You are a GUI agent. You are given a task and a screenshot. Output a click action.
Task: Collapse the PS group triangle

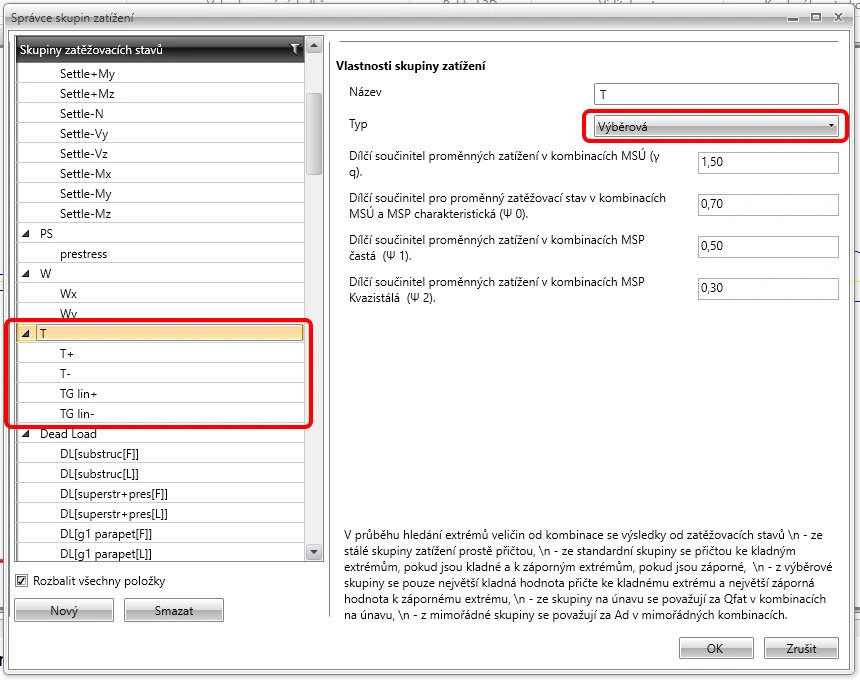point(25,233)
